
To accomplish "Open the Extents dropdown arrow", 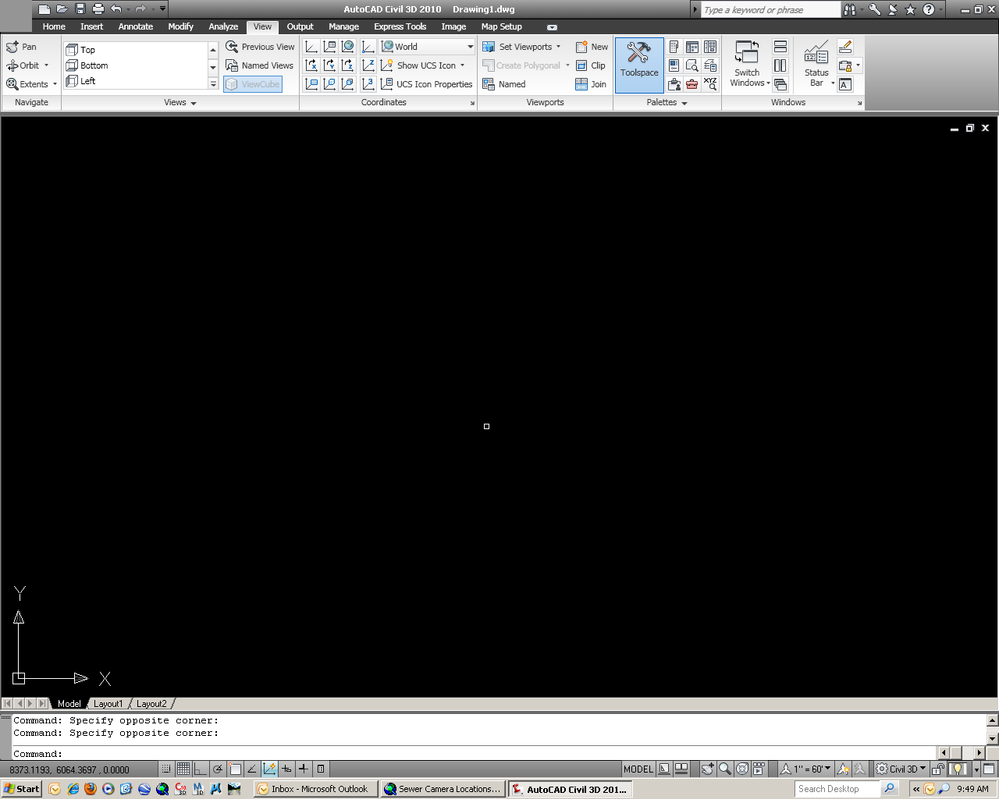I will tap(55, 83).
